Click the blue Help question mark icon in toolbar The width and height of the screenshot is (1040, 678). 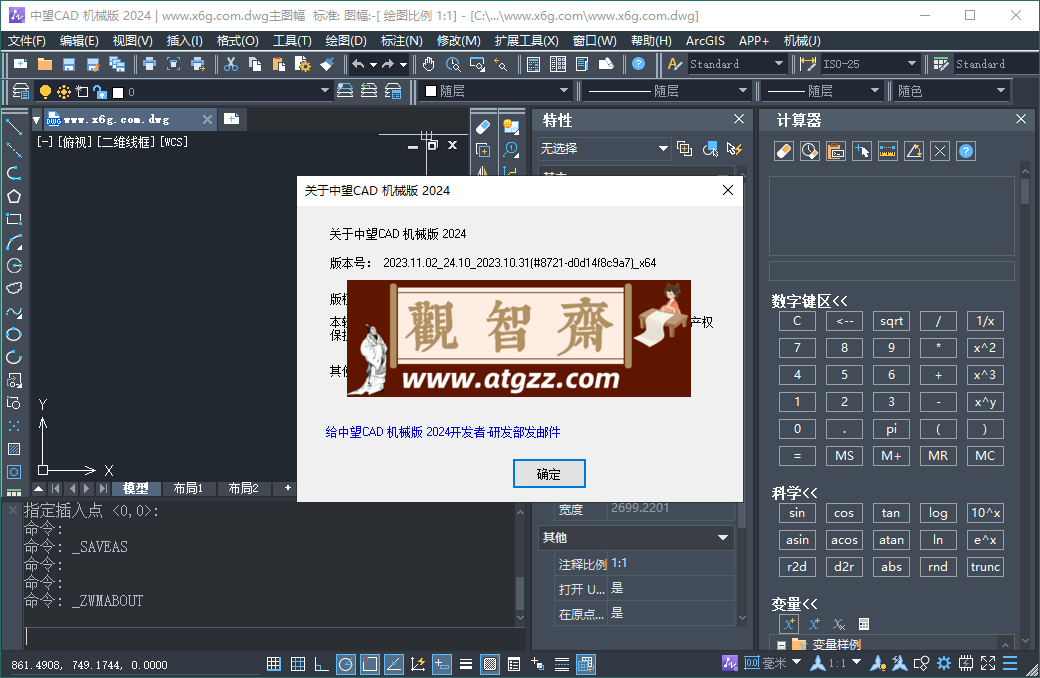pyautogui.click(x=638, y=64)
